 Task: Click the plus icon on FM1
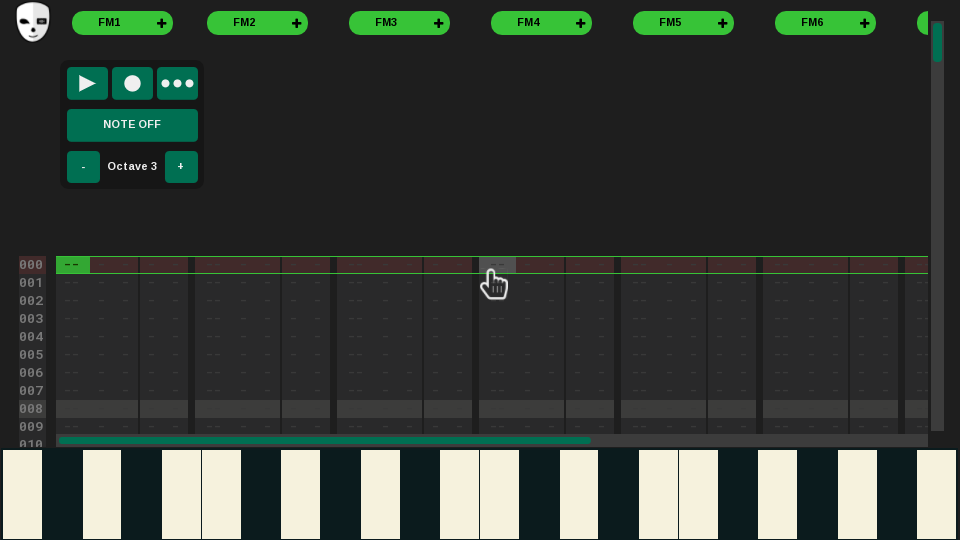pyautogui.click(x=162, y=23)
